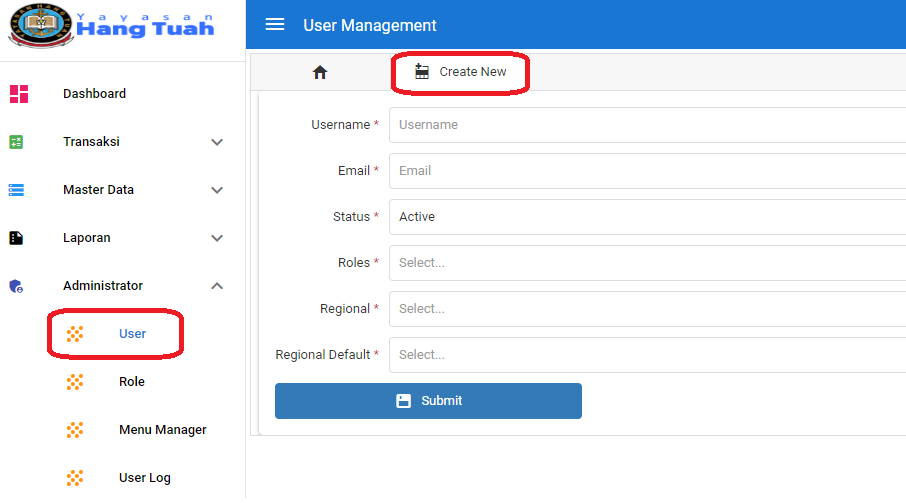Expand the Master Data chevron
The image size is (906, 503).
(x=217, y=190)
